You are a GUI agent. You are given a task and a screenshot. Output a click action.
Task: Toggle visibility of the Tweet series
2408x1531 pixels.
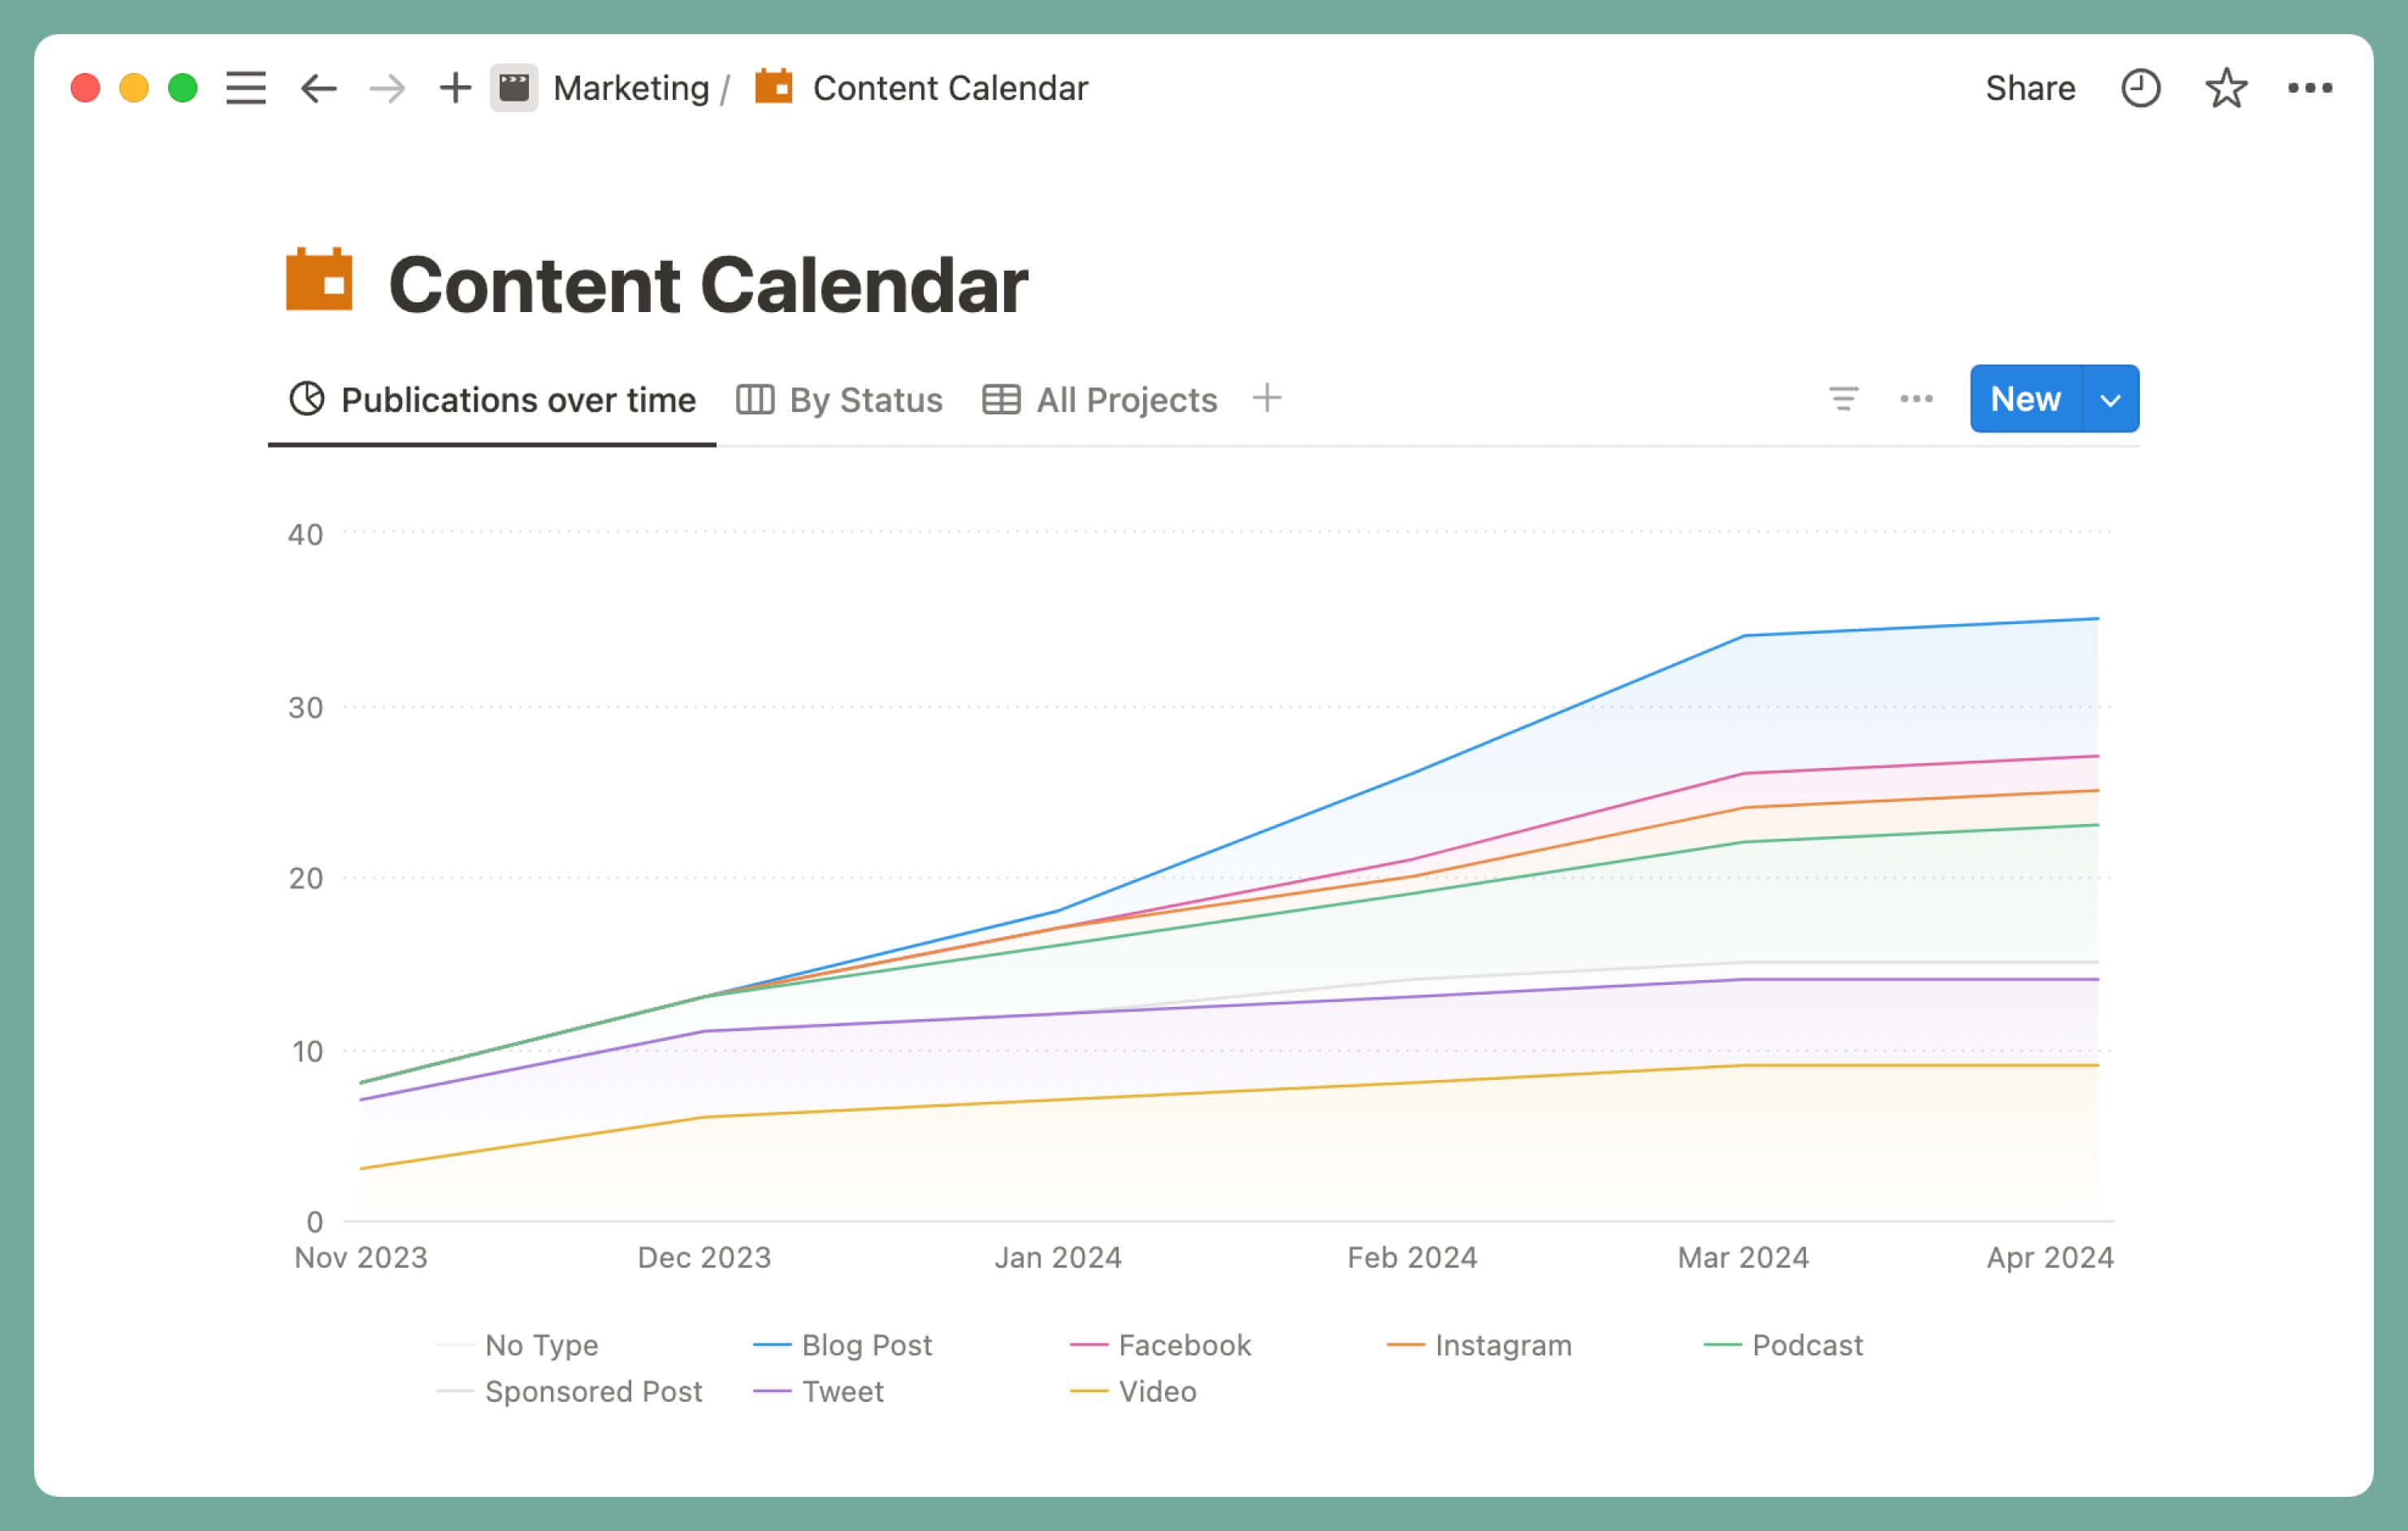pyautogui.click(x=842, y=1391)
